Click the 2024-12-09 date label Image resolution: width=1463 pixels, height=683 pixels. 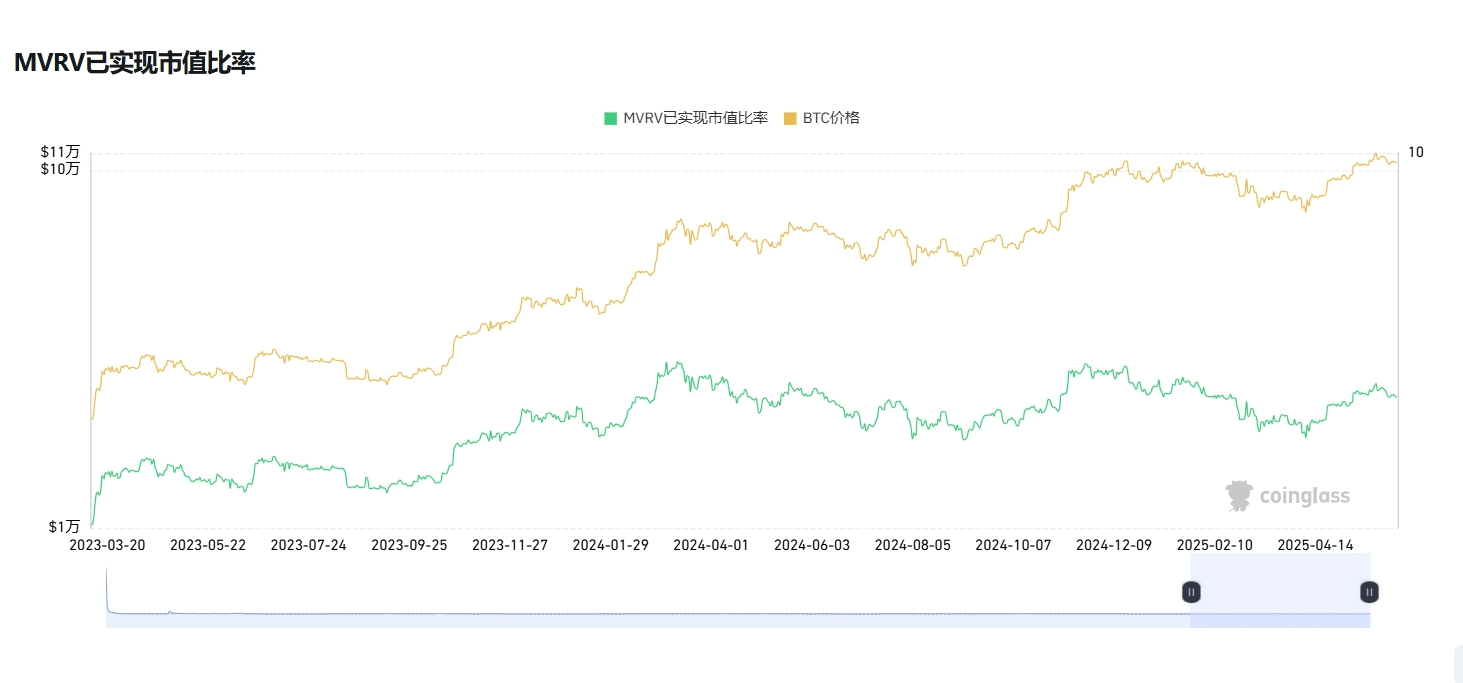click(x=1114, y=545)
